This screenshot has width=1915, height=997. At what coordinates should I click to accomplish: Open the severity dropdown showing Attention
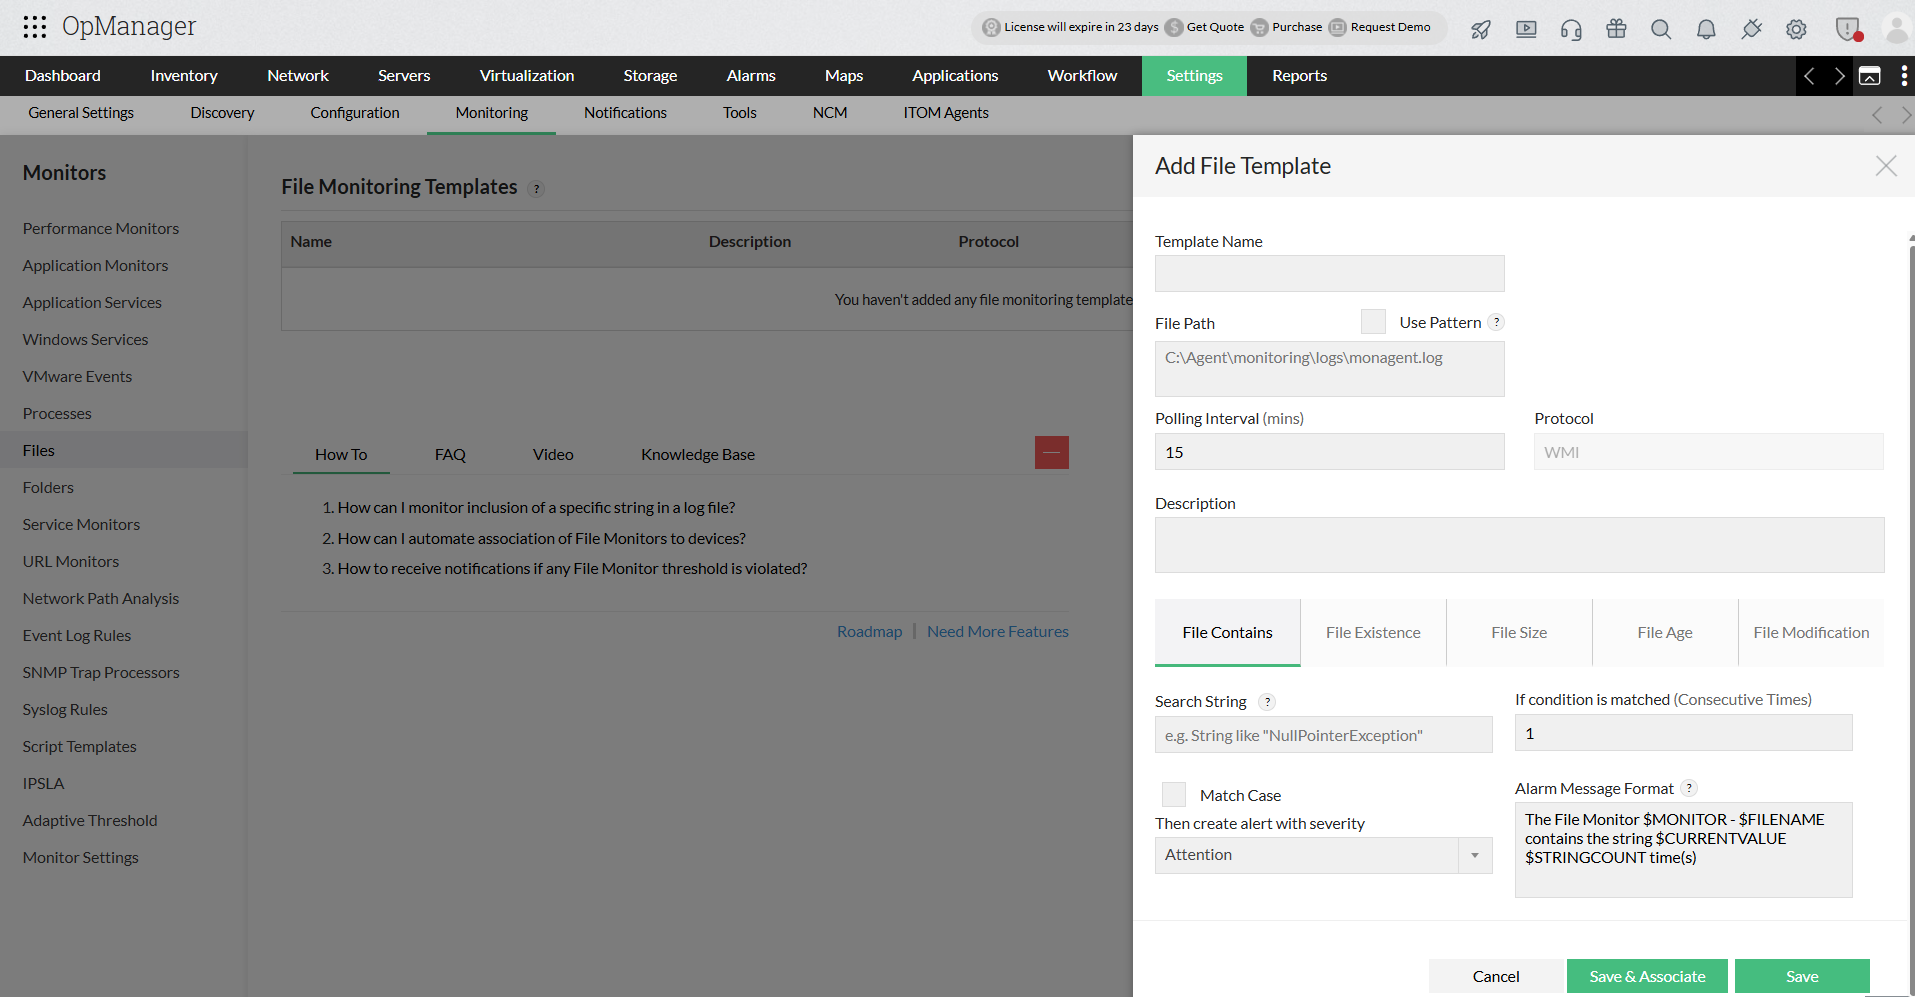[x=1323, y=855]
